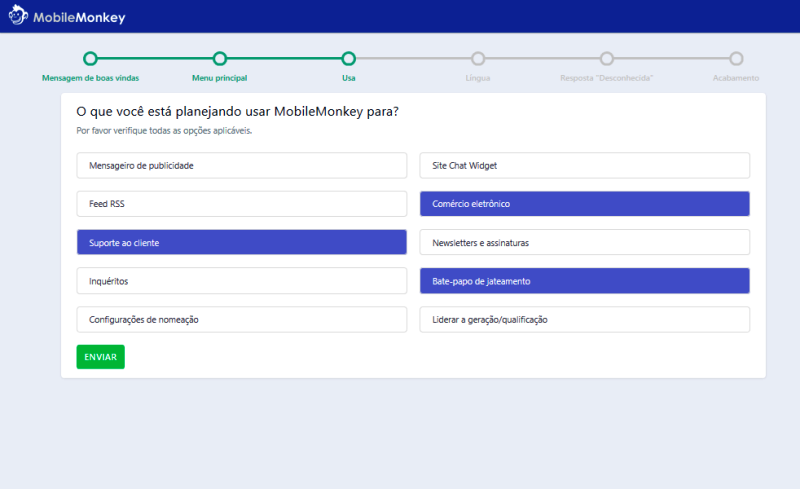Select Configurações de nomeação option
The image size is (800, 489).
242,320
